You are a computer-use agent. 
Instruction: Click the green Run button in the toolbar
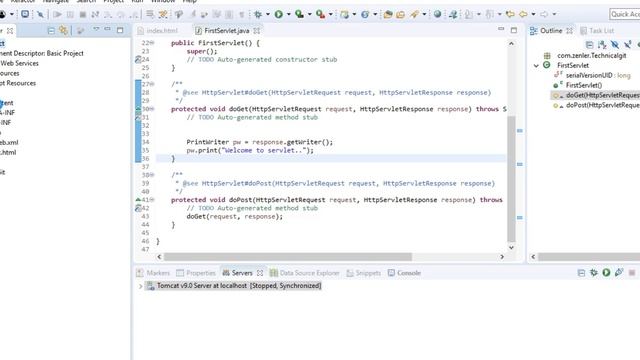tap(279, 15)
